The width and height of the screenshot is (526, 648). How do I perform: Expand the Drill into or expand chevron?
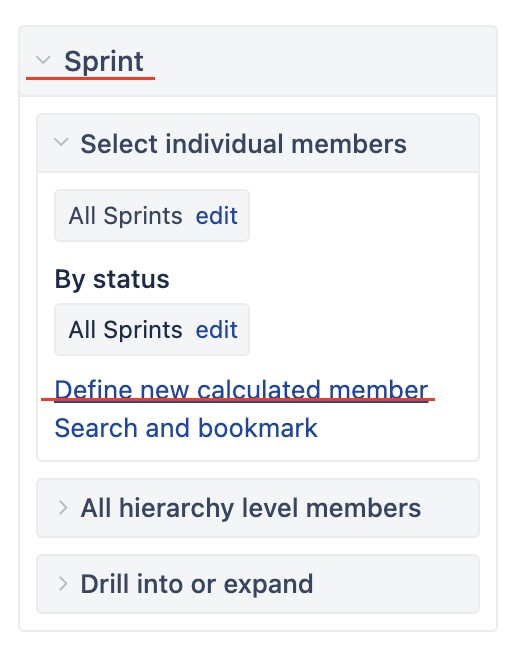pyautogui.click(x=63, y=584)
